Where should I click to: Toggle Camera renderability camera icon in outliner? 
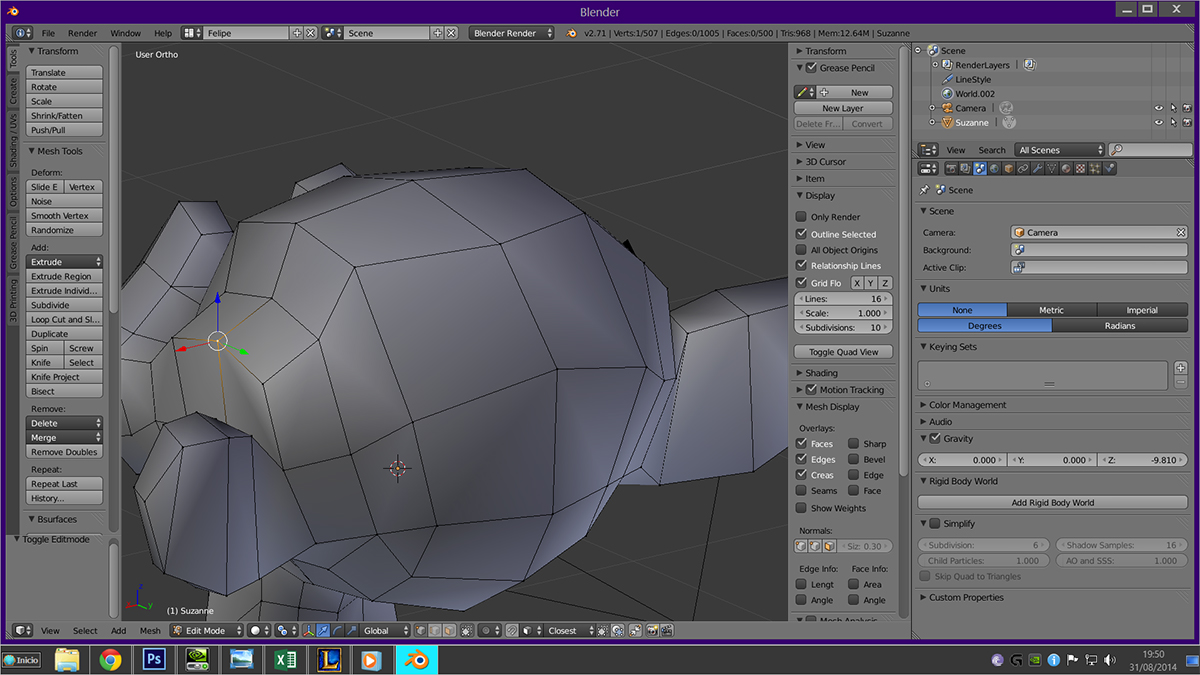[1187, 108]
